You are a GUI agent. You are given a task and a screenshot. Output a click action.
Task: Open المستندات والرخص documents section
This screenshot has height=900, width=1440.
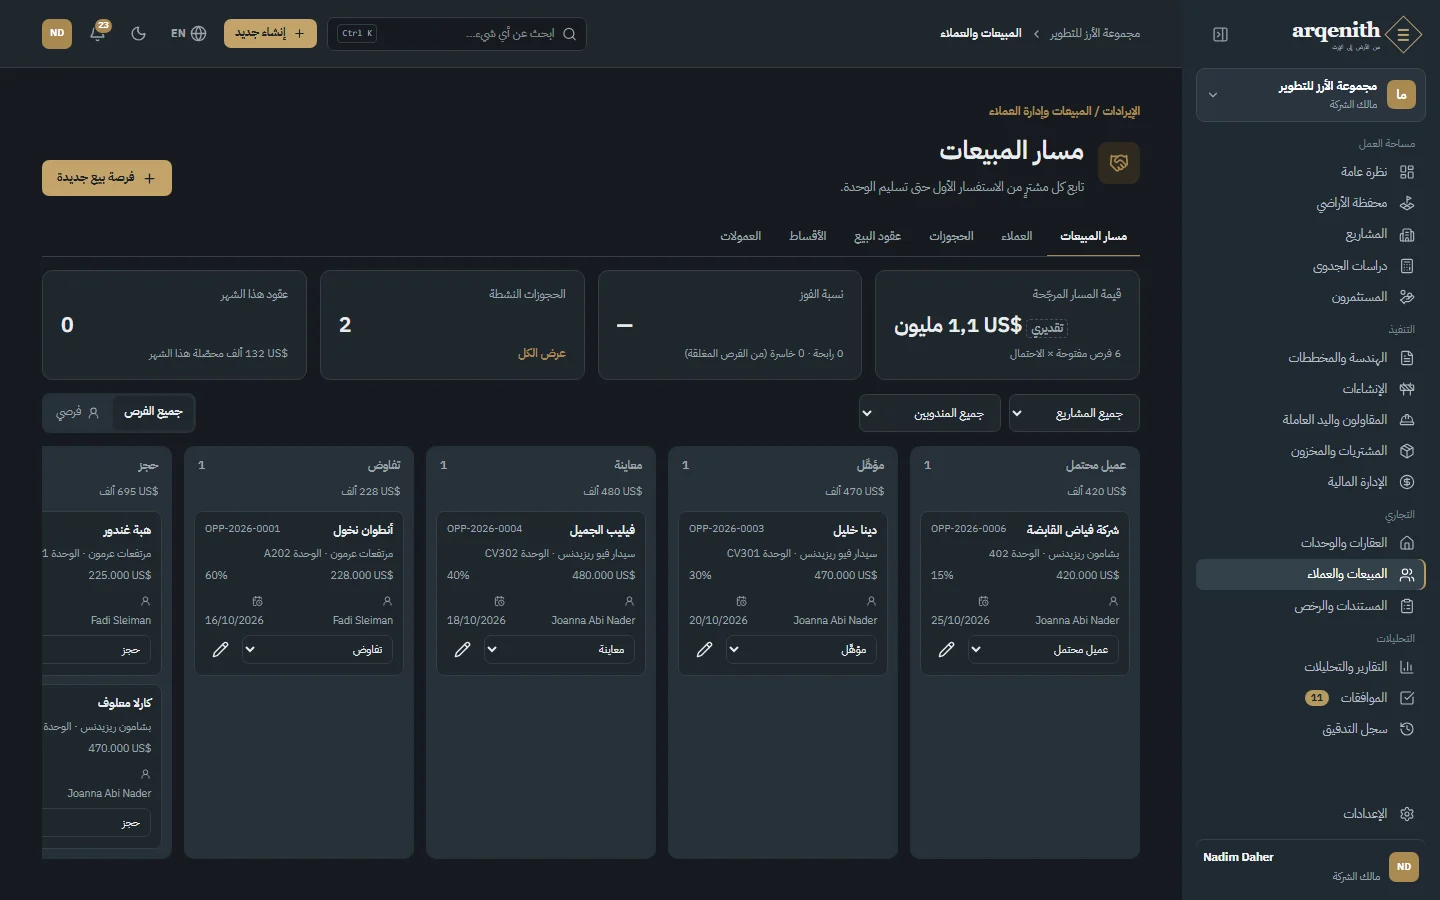coord(1310,606)
